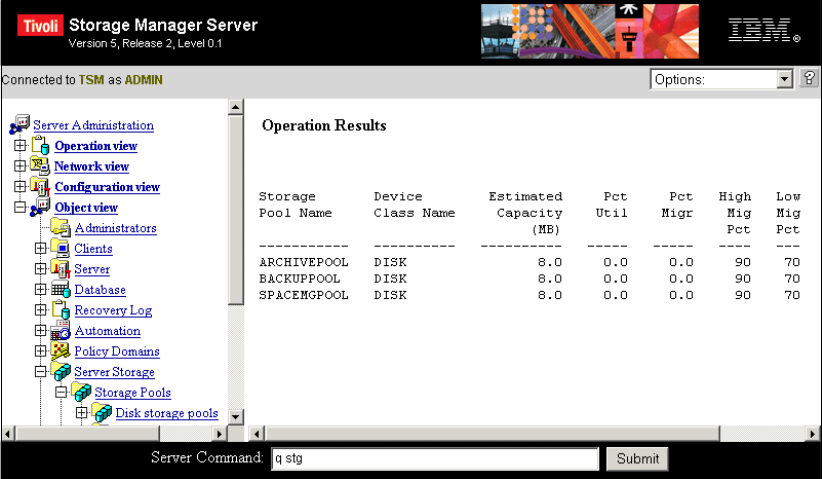
Task: Click the Database grid icon
Action: pyautogui.click(x=61, y=289)
